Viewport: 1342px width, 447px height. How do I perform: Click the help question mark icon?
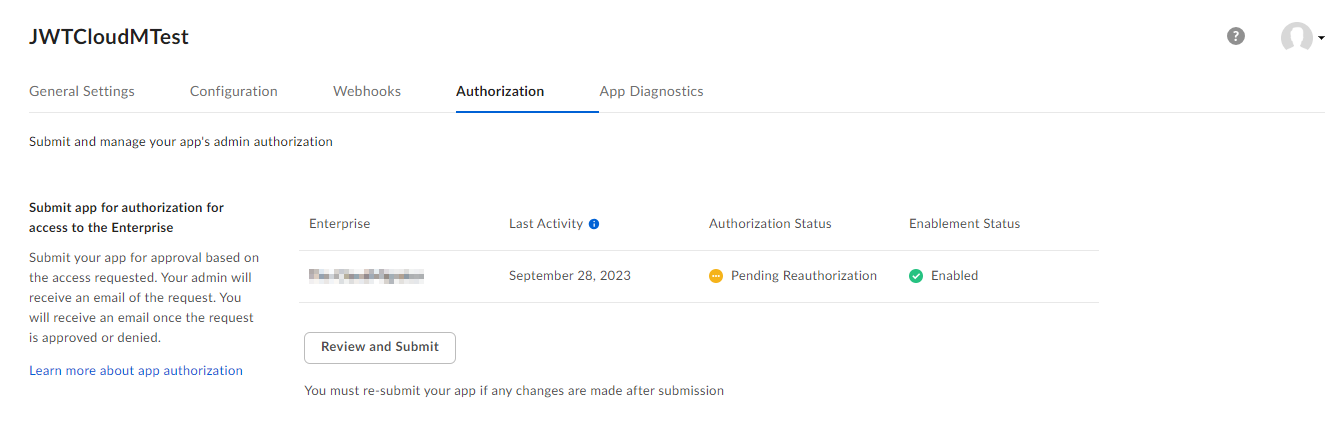click(x=1236, y=37)
